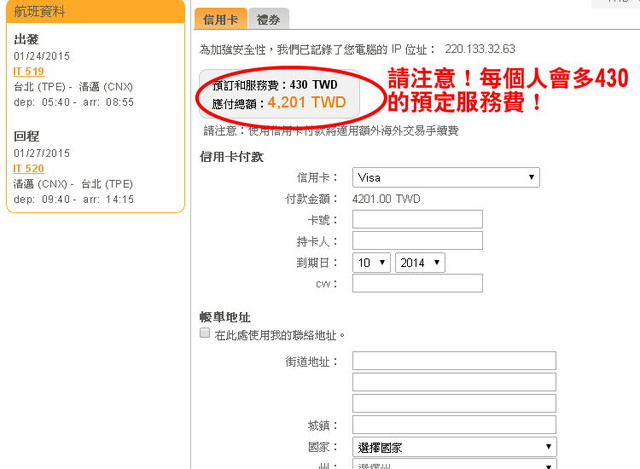Click the first 街道地址 input line
This screenshot has width=640, height=469.
point(454,361)
